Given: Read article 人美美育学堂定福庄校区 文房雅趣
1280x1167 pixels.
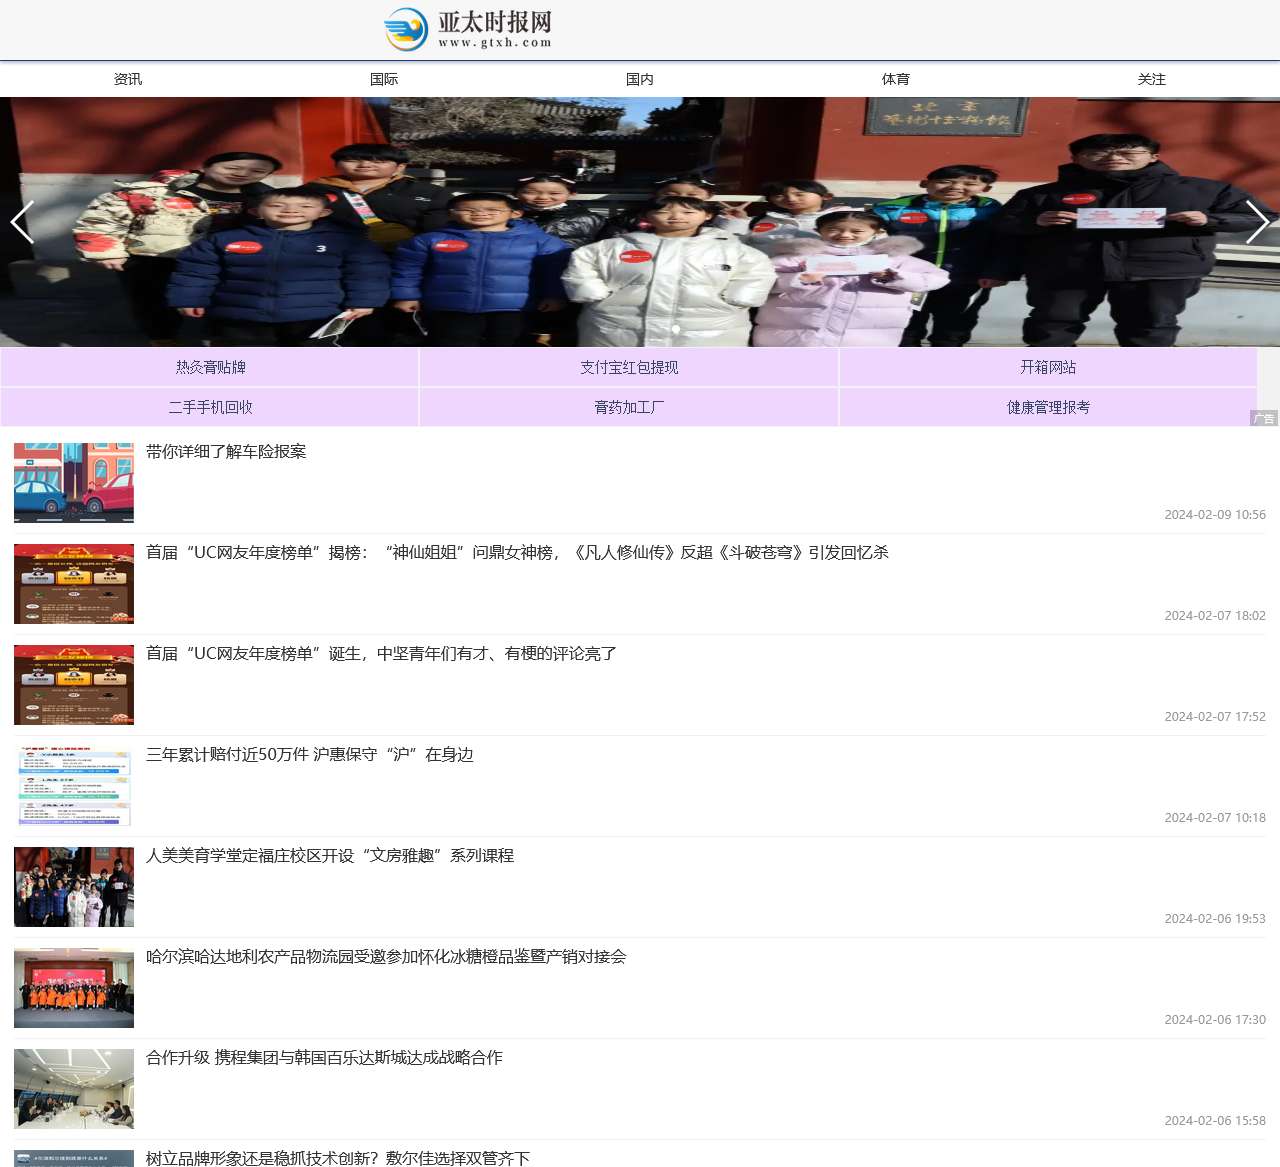Looking at the screenshot, I should [x=330, y=856].
